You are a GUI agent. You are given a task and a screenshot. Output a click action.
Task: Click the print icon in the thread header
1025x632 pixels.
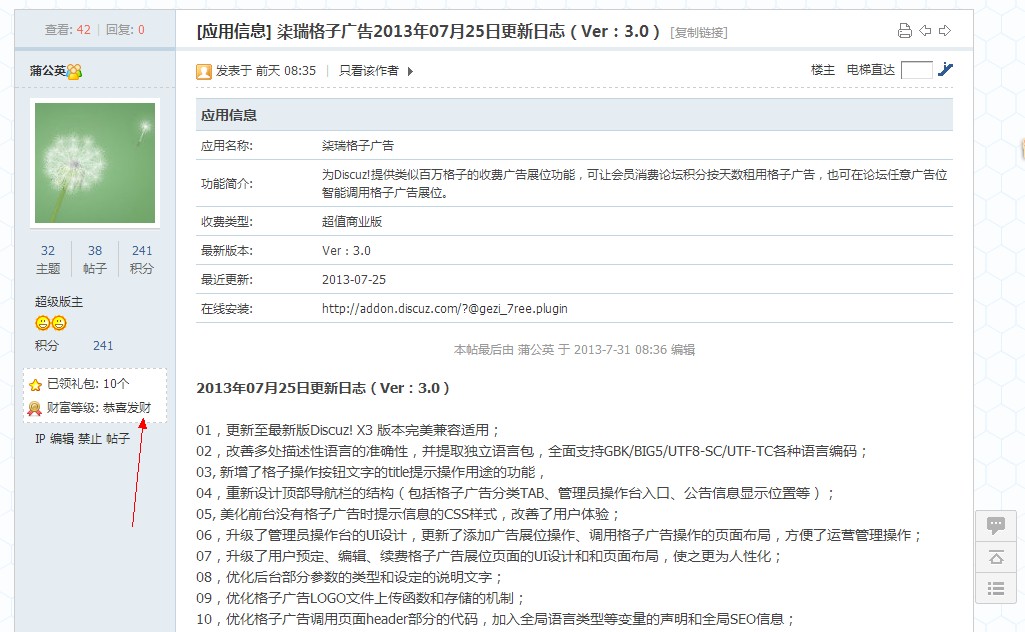pyautogui.click(x=905, y=31)
